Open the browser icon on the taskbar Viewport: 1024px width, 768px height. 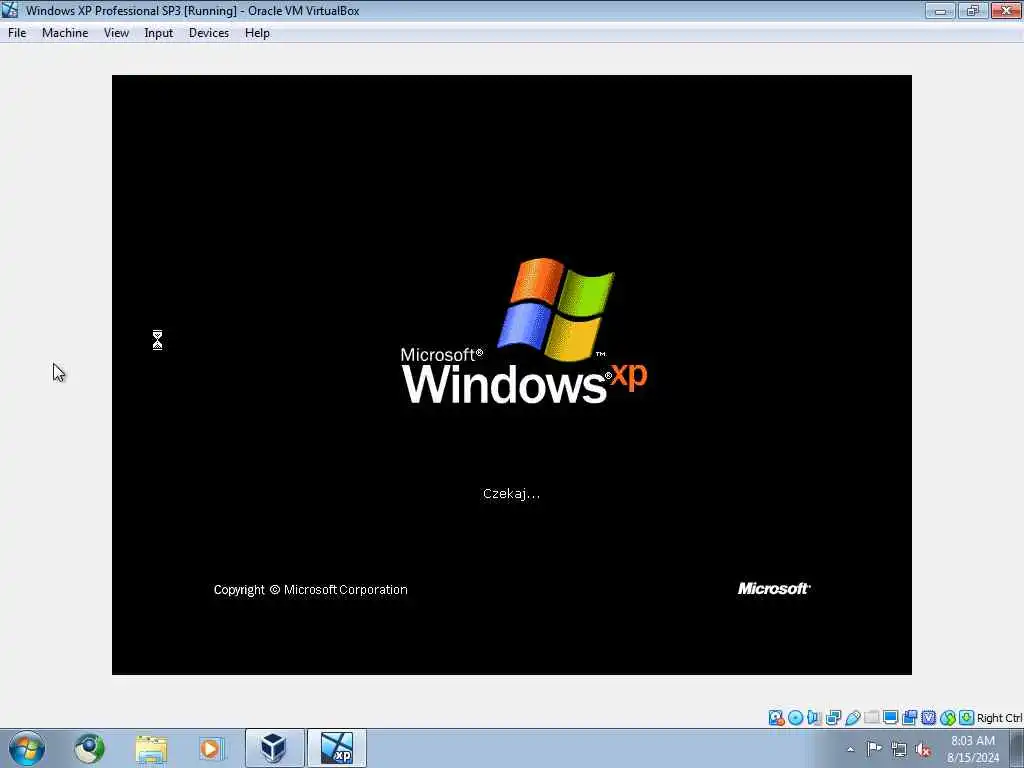point(89,748)
